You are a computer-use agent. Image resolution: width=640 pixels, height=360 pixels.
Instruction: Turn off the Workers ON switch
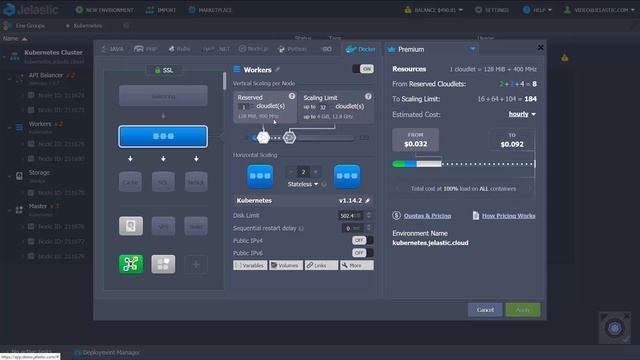click(363, 69)
